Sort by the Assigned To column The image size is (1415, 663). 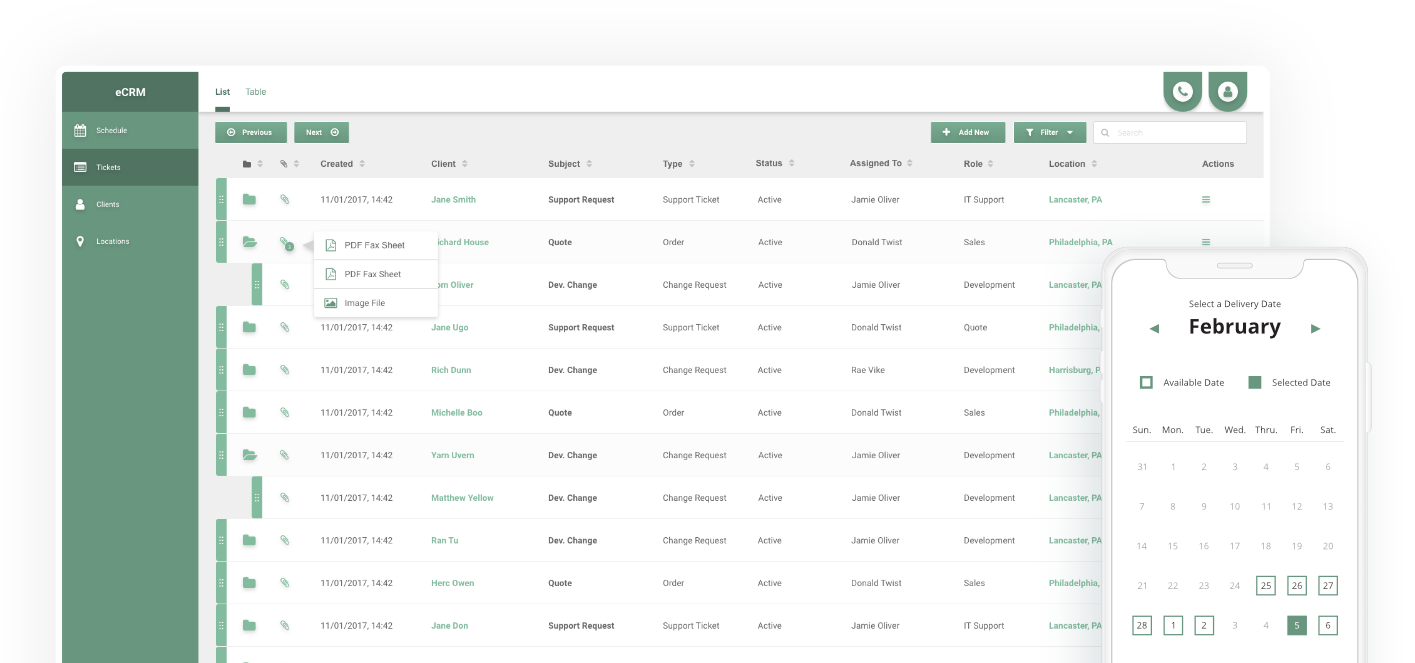tap(882, 163)
